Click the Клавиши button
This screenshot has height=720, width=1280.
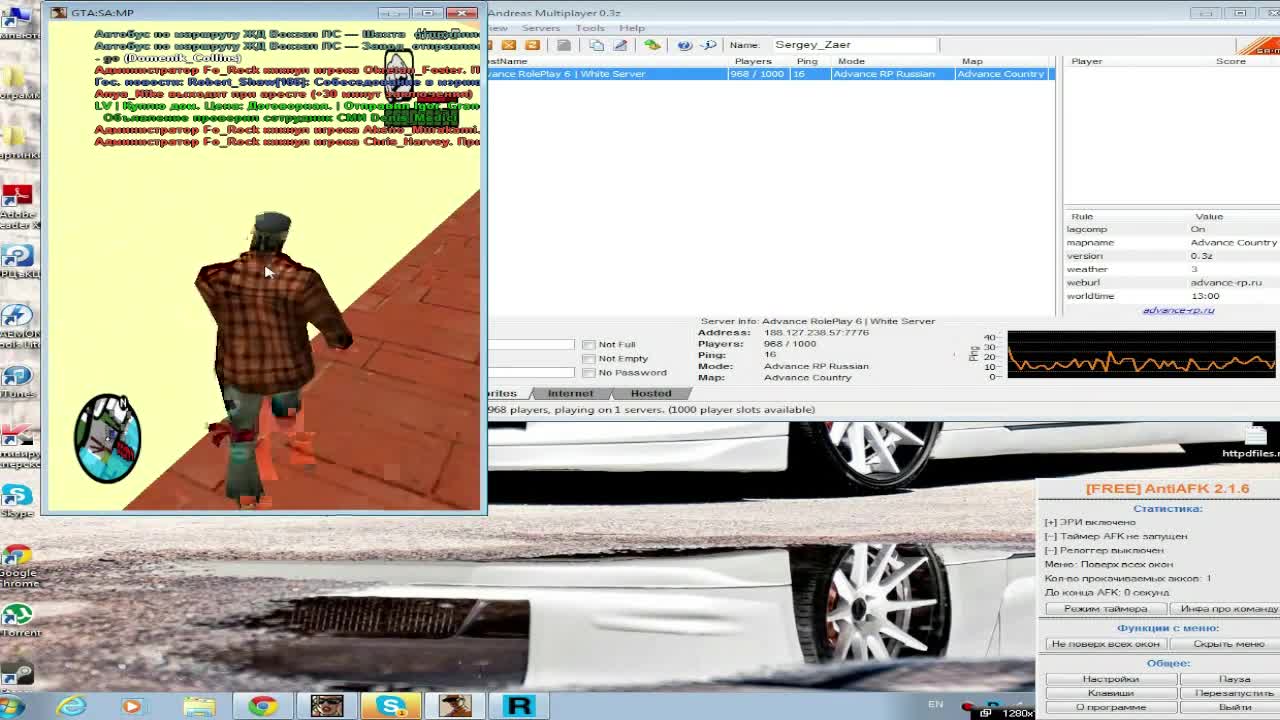(x=1110, y=693)
